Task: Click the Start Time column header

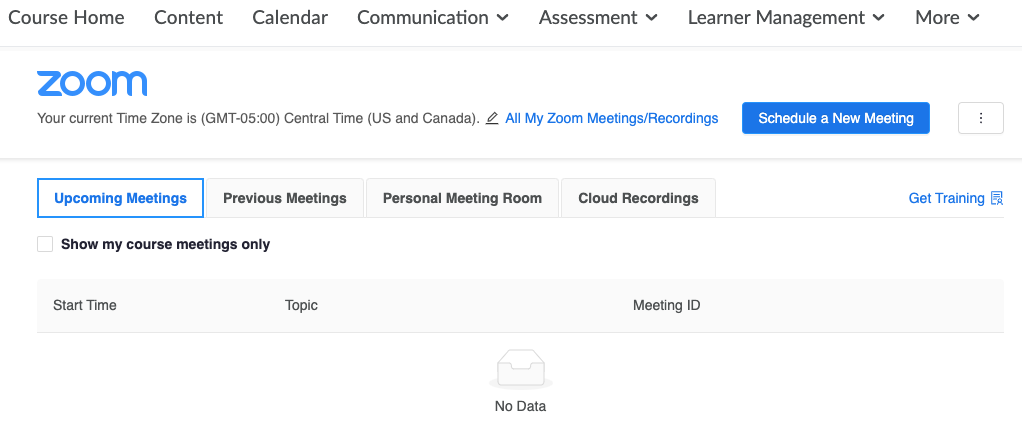Action: (x=85, y=305)
